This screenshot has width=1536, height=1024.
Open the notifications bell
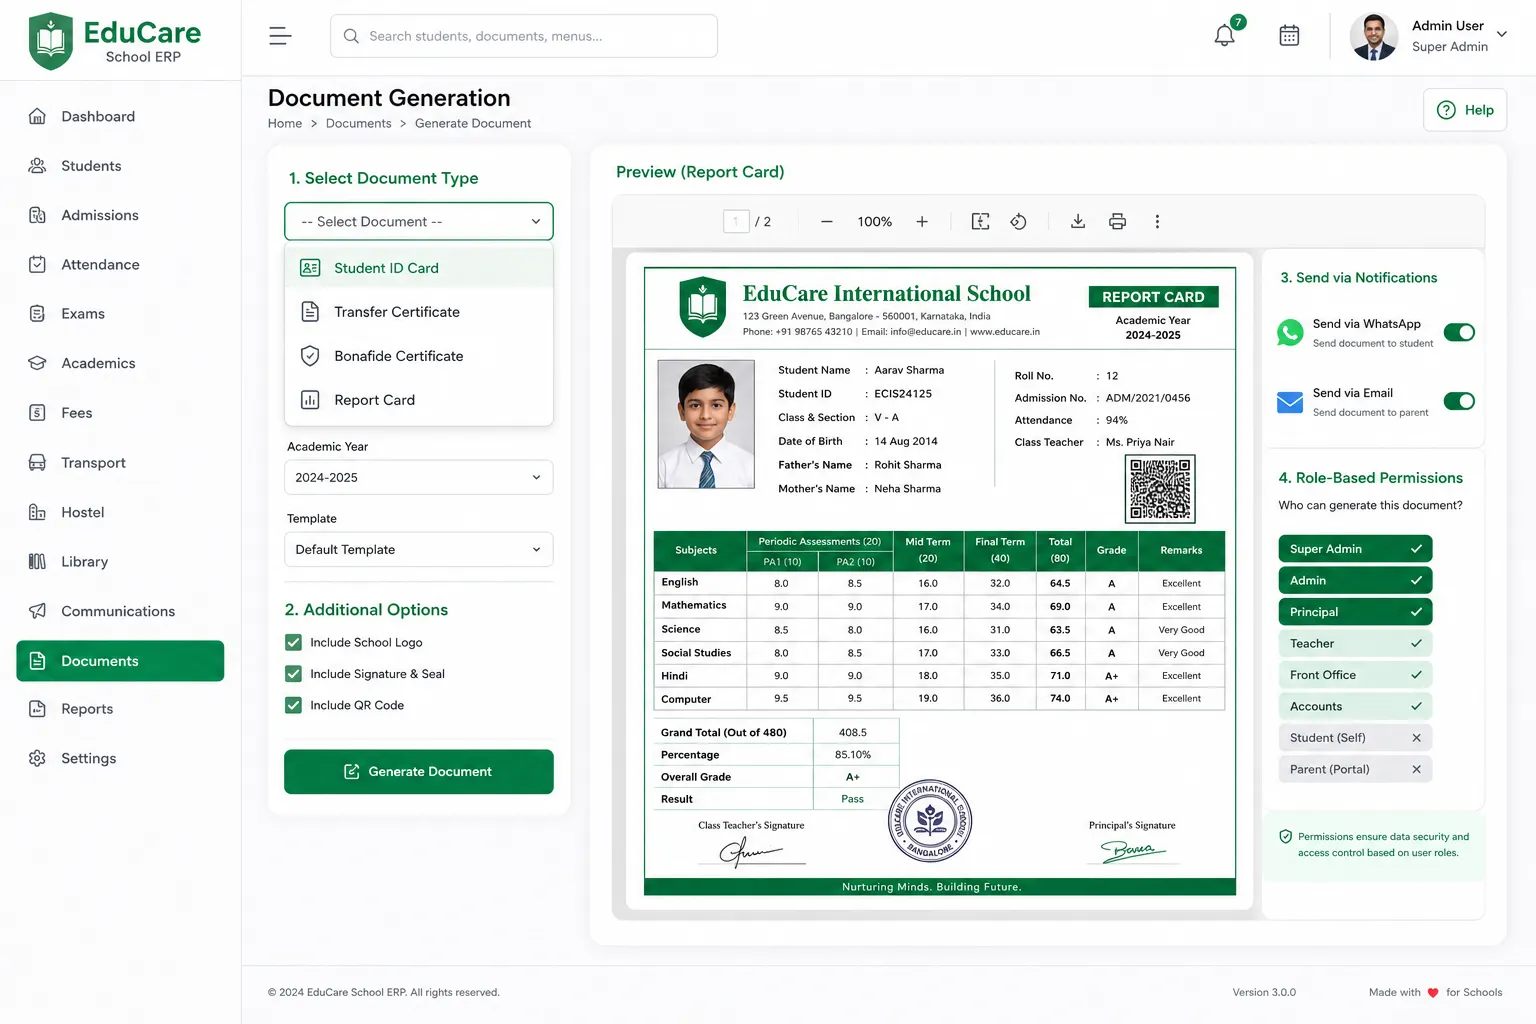click(1225, 36)
